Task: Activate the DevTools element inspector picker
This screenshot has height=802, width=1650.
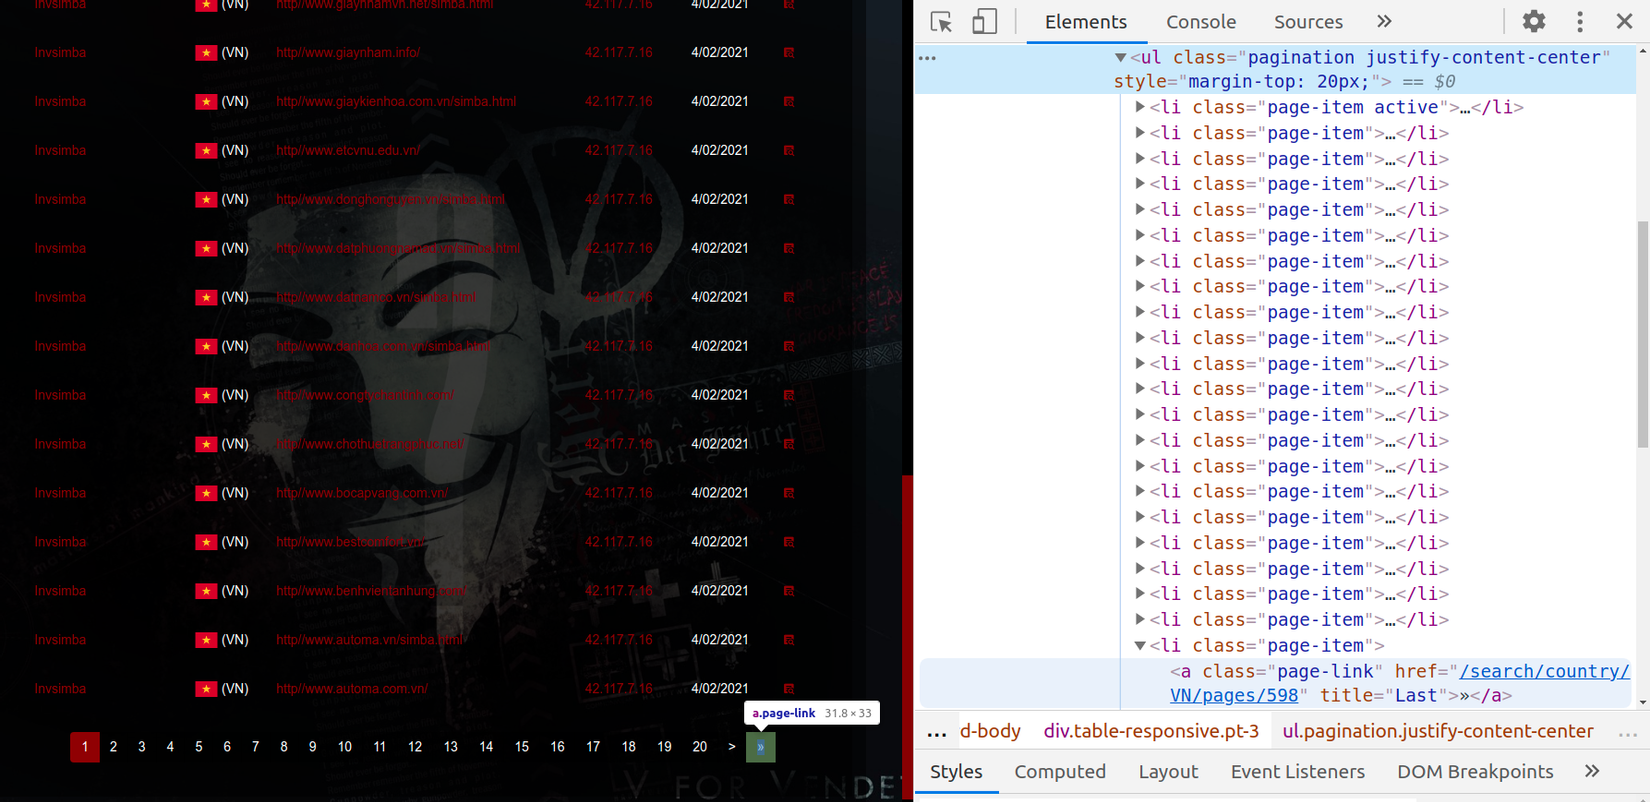Action: [941, 22]
